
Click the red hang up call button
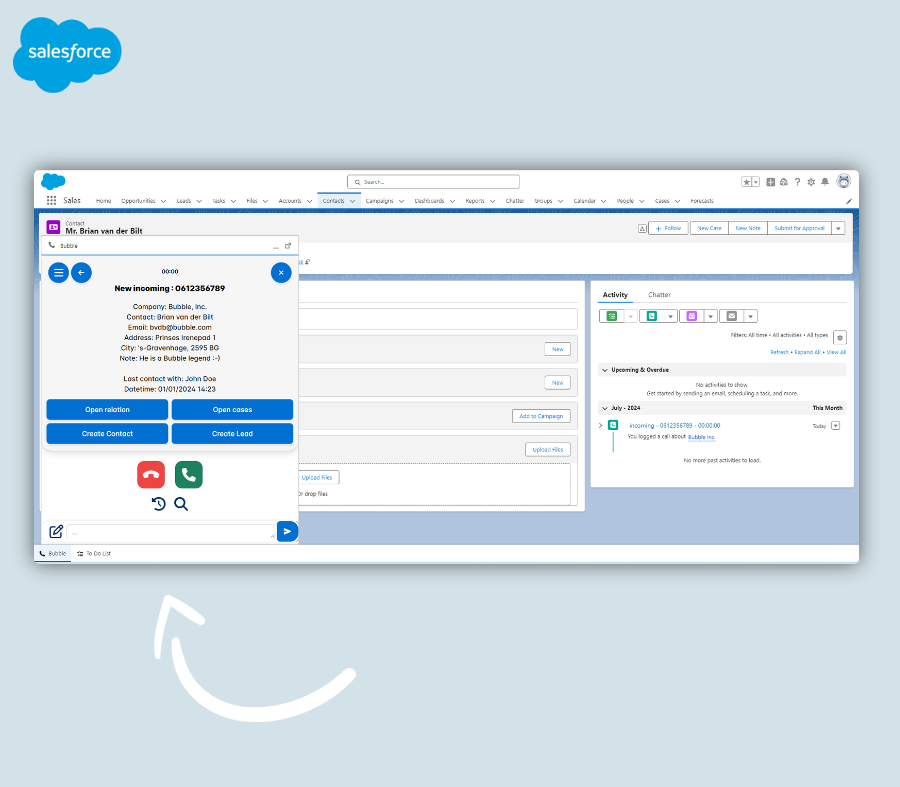pos(151,475)
